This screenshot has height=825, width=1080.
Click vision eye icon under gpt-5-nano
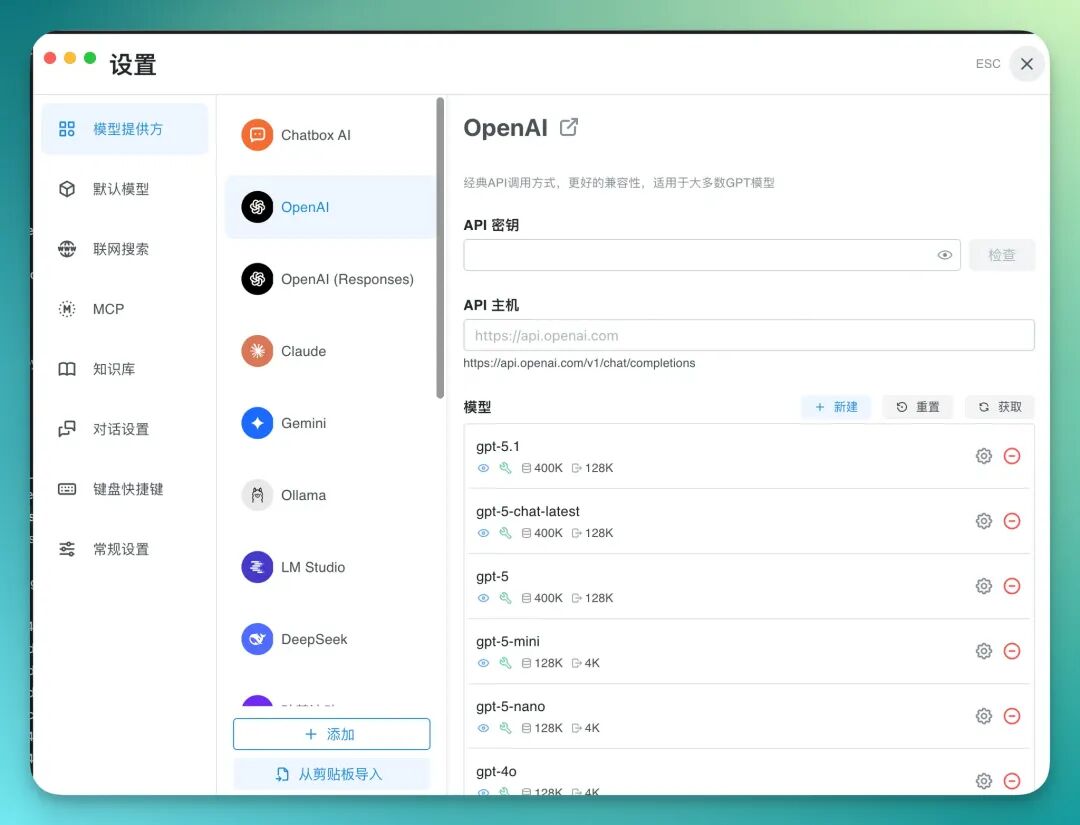[484, 728]
